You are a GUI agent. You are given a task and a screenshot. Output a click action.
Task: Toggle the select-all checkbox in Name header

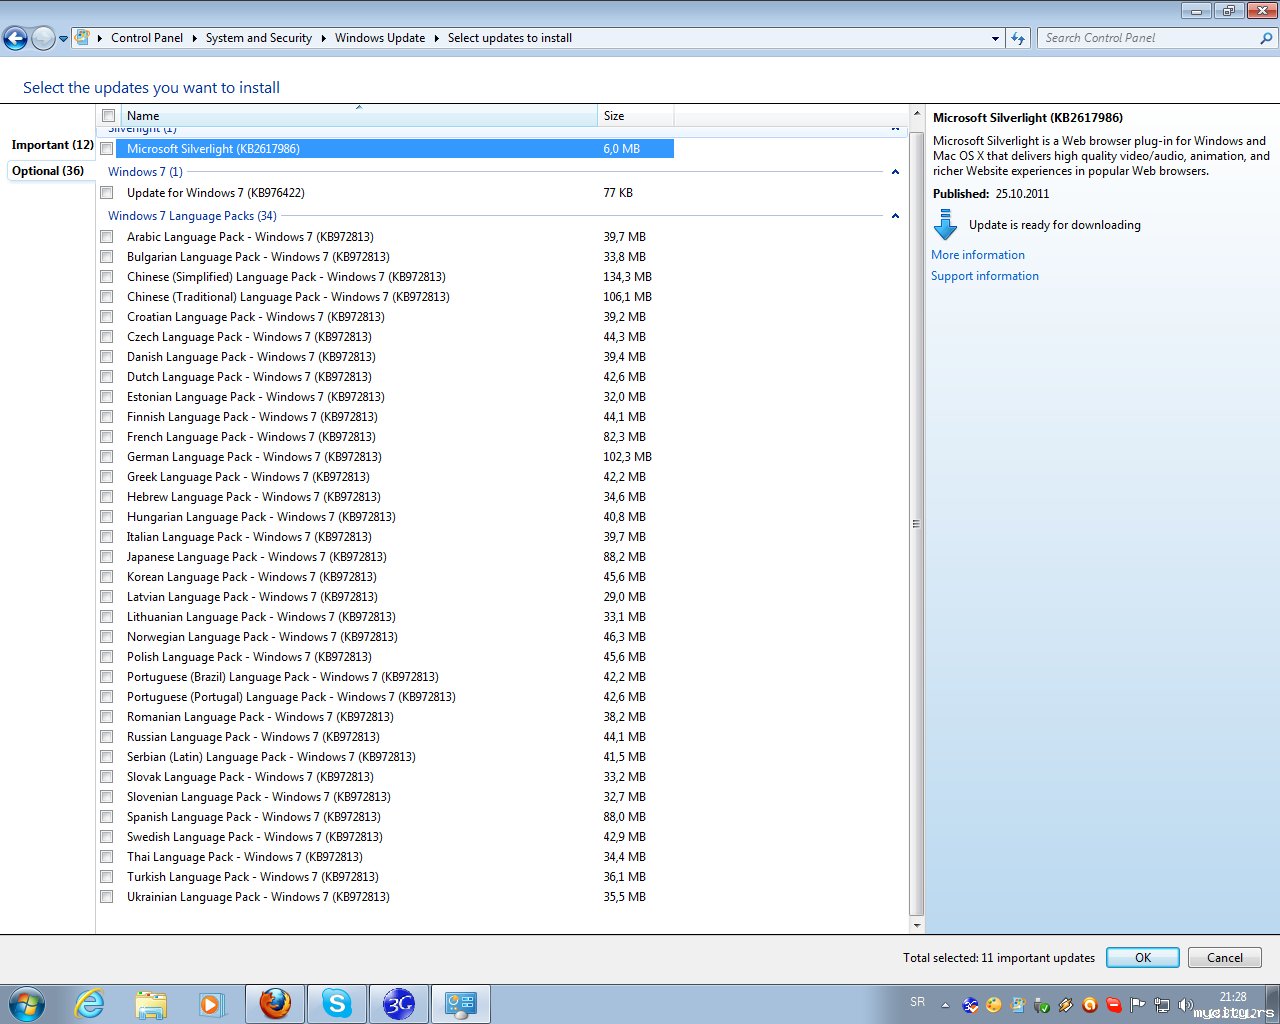pos(108,116)
